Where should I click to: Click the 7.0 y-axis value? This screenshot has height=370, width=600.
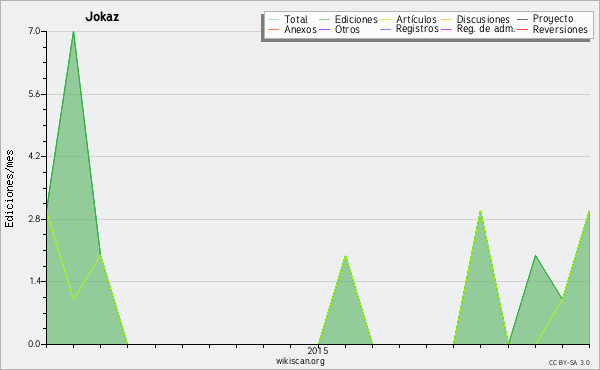click(x=34, y=31)
